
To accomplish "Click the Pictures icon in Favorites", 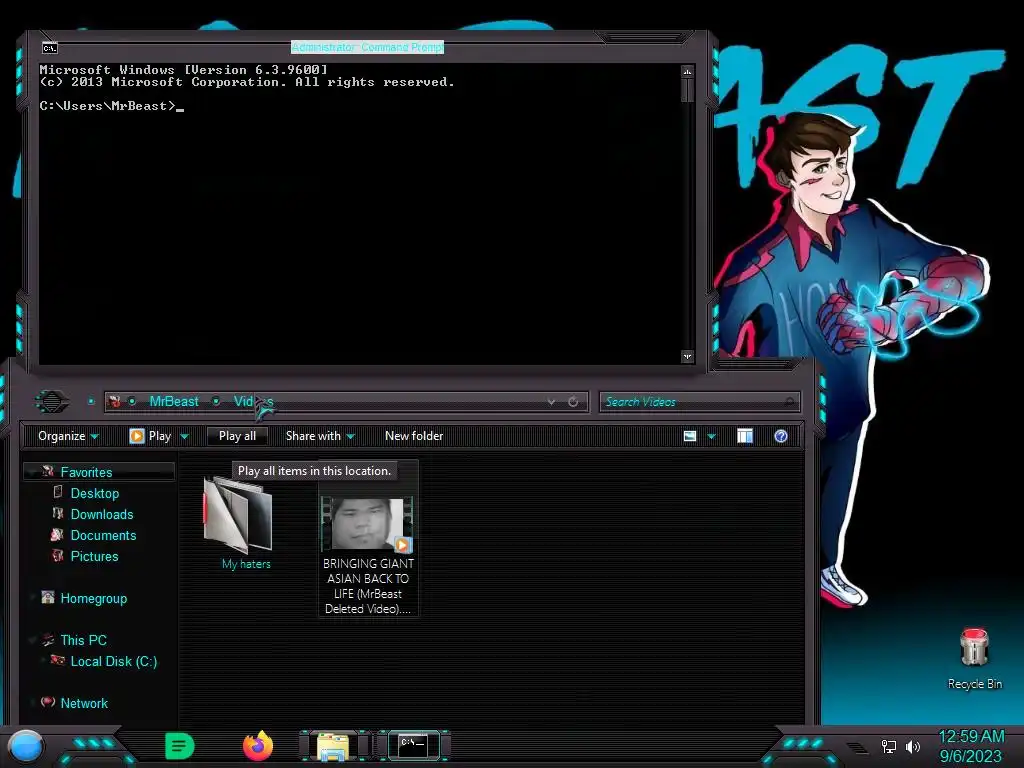I will 57,556.
